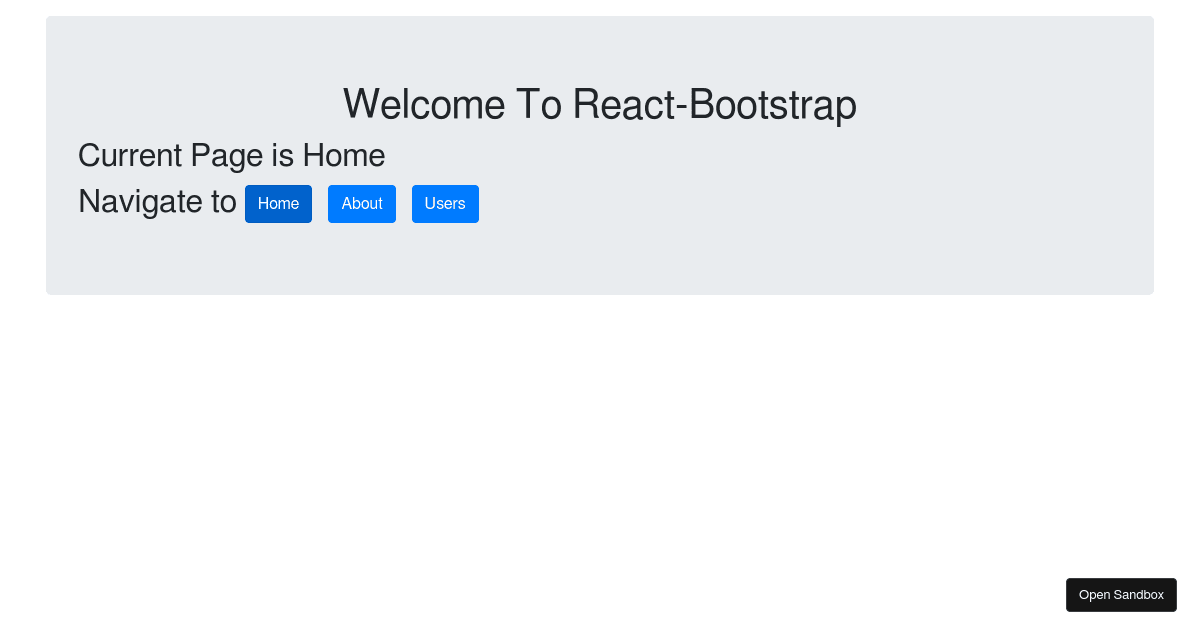Click the Welcome To React-Bootstrap heading
Image resolution: width=1200 pixels, height=630 pixels.
click(x=599, y=104)
